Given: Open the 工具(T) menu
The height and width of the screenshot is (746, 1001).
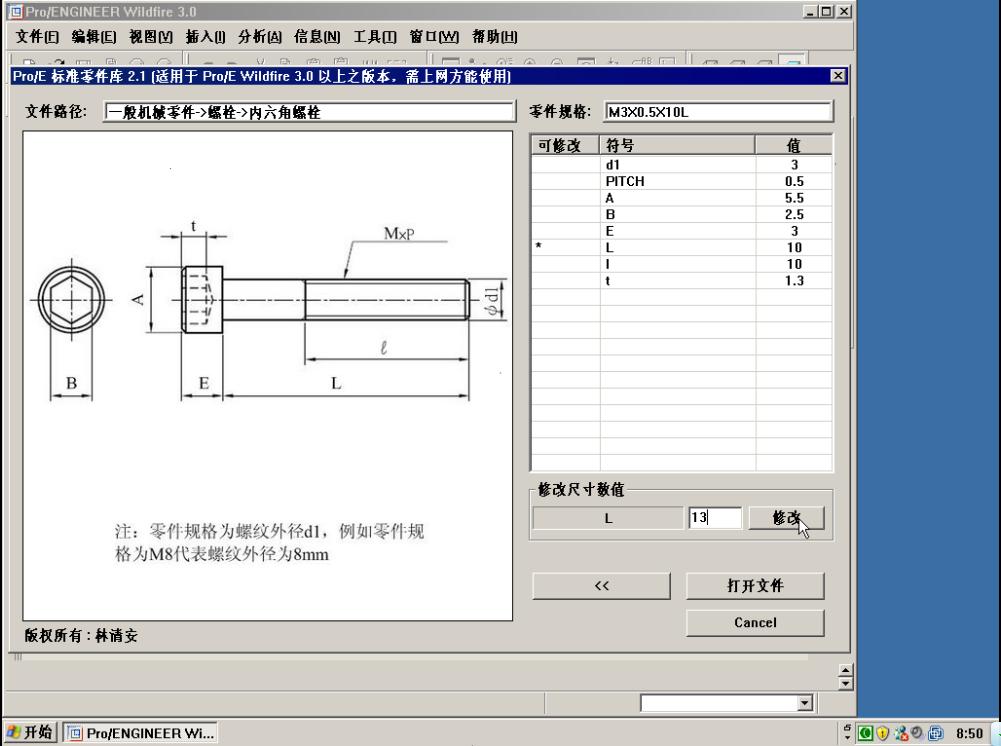Looking at the screenshot, I should point(375,37).
